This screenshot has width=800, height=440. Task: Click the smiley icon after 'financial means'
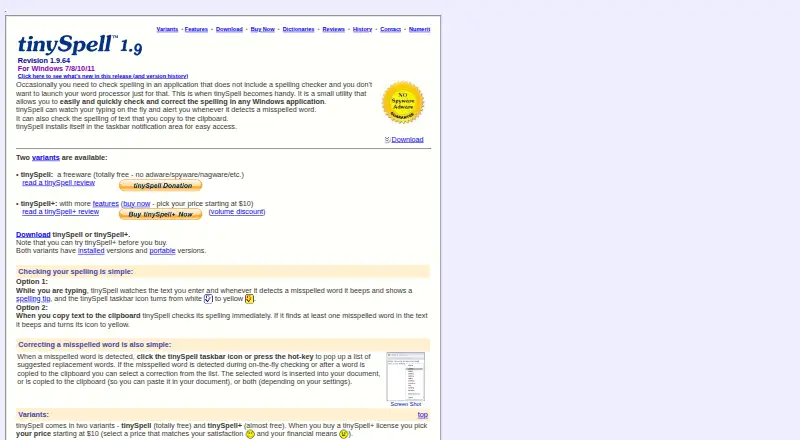click(343, 434)
